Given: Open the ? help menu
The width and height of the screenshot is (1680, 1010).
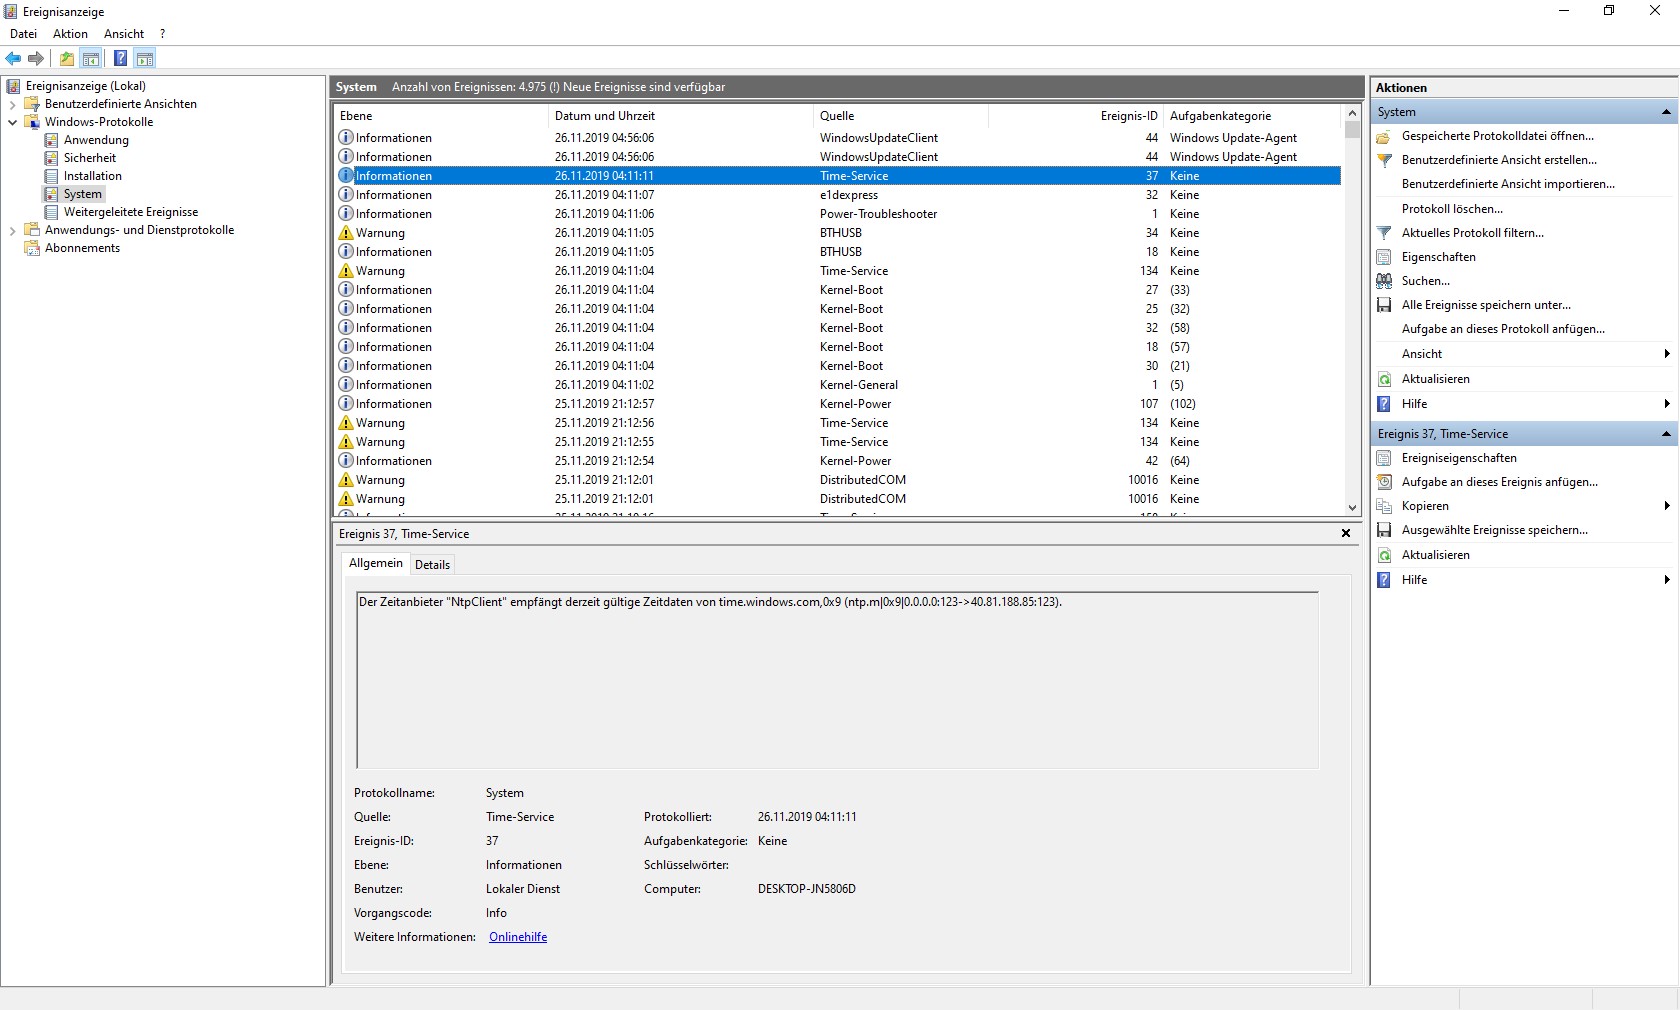Looking at the screenshot, I should pyautogui.click(x=163, y=34).
